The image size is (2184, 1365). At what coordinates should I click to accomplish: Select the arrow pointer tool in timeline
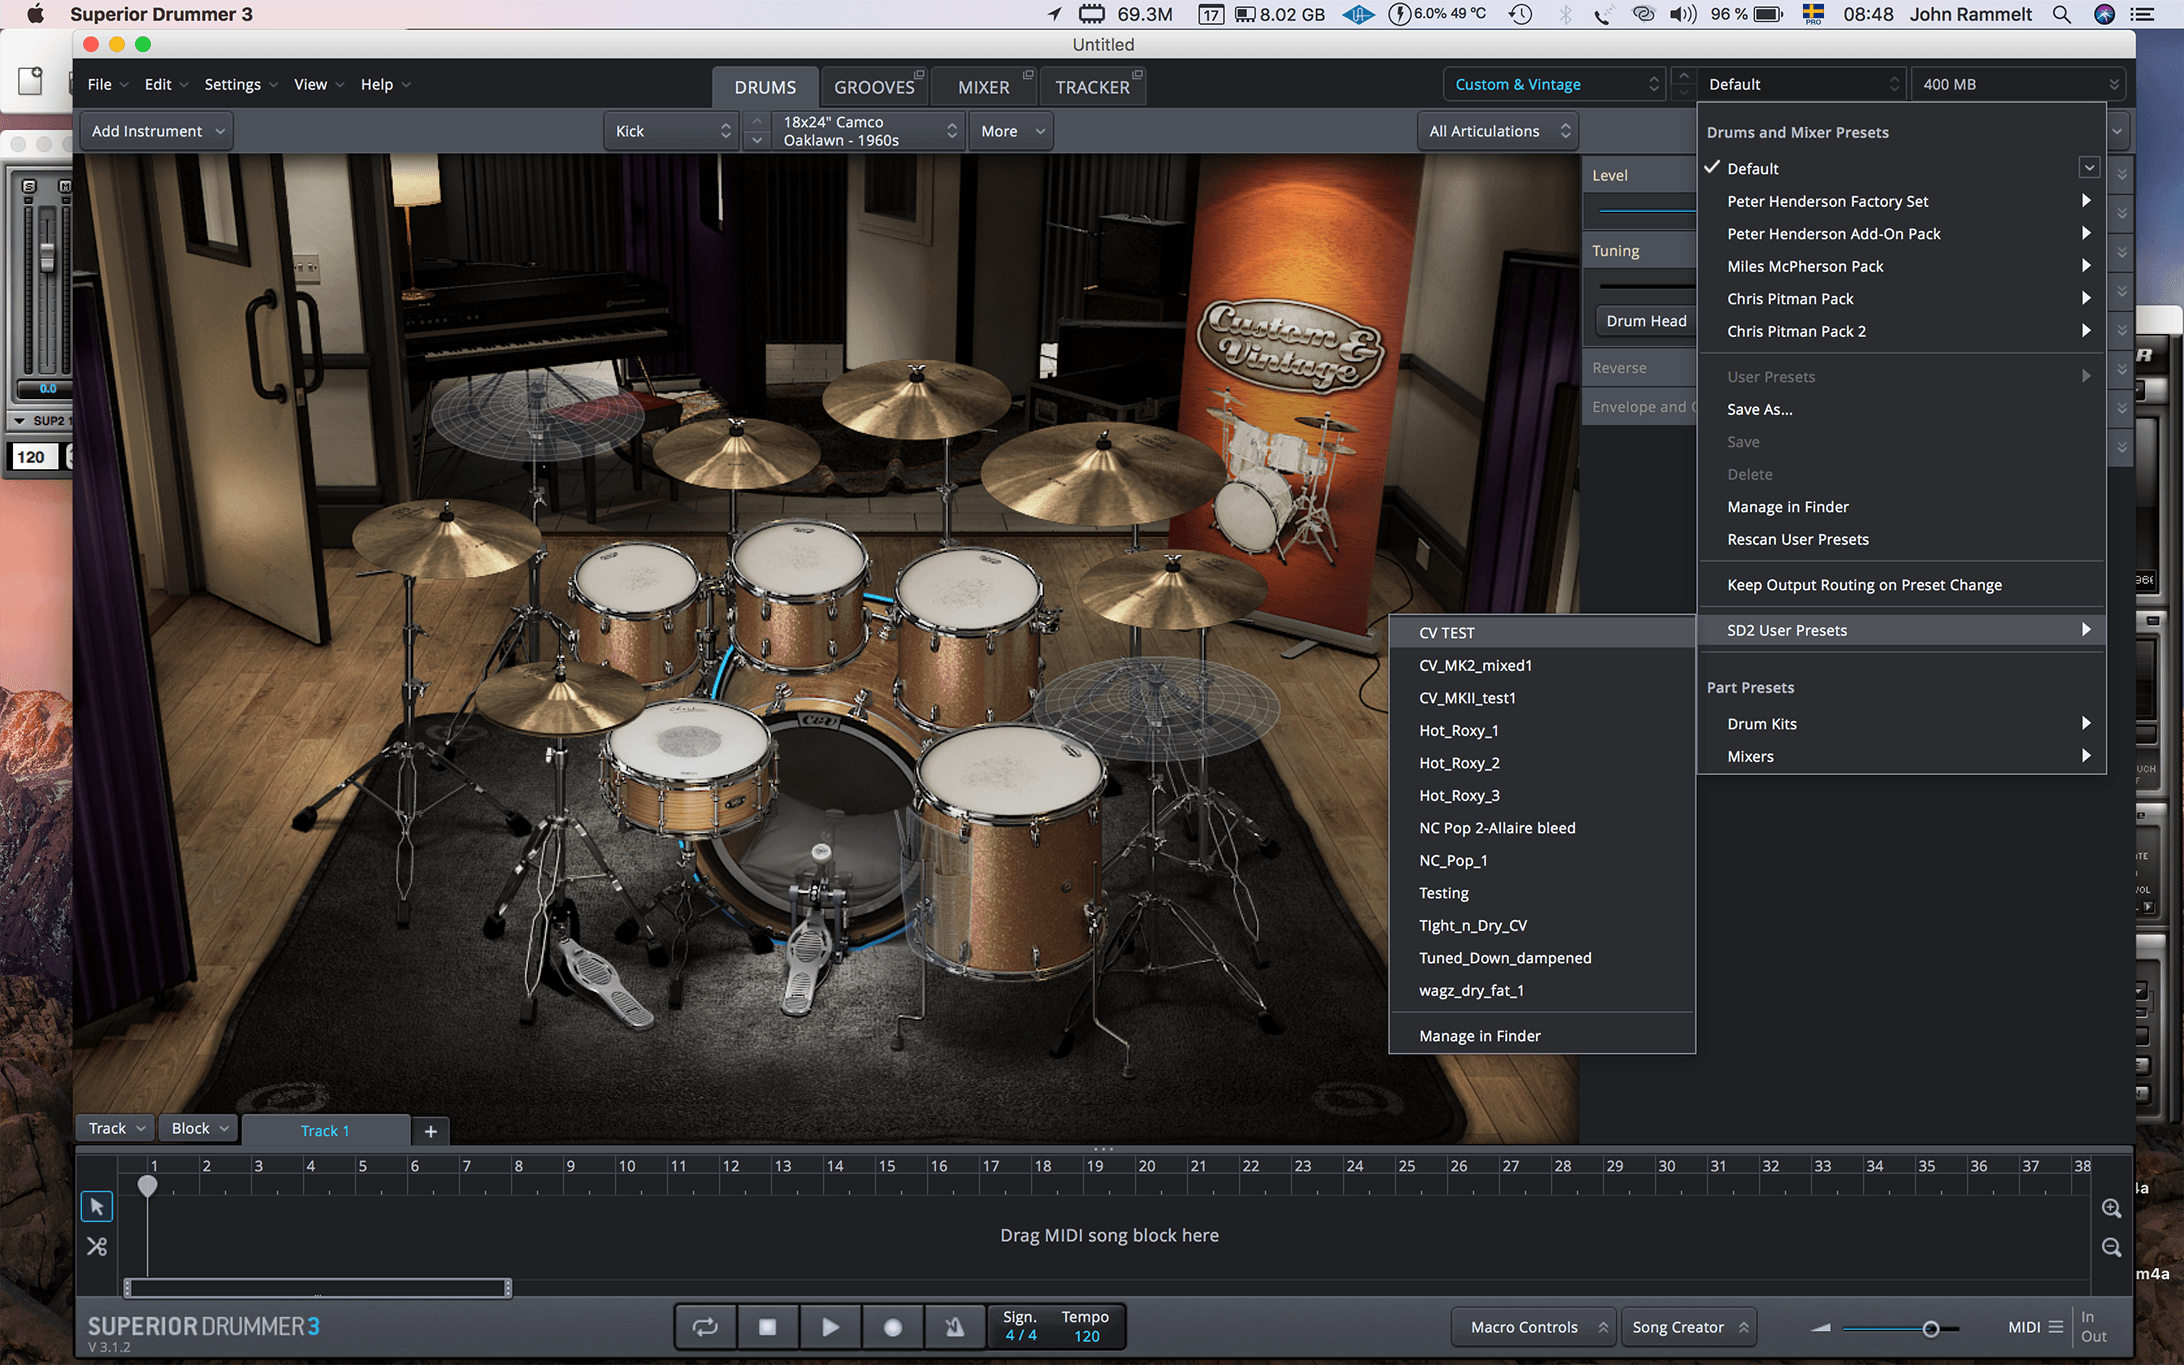(97, 1206)
